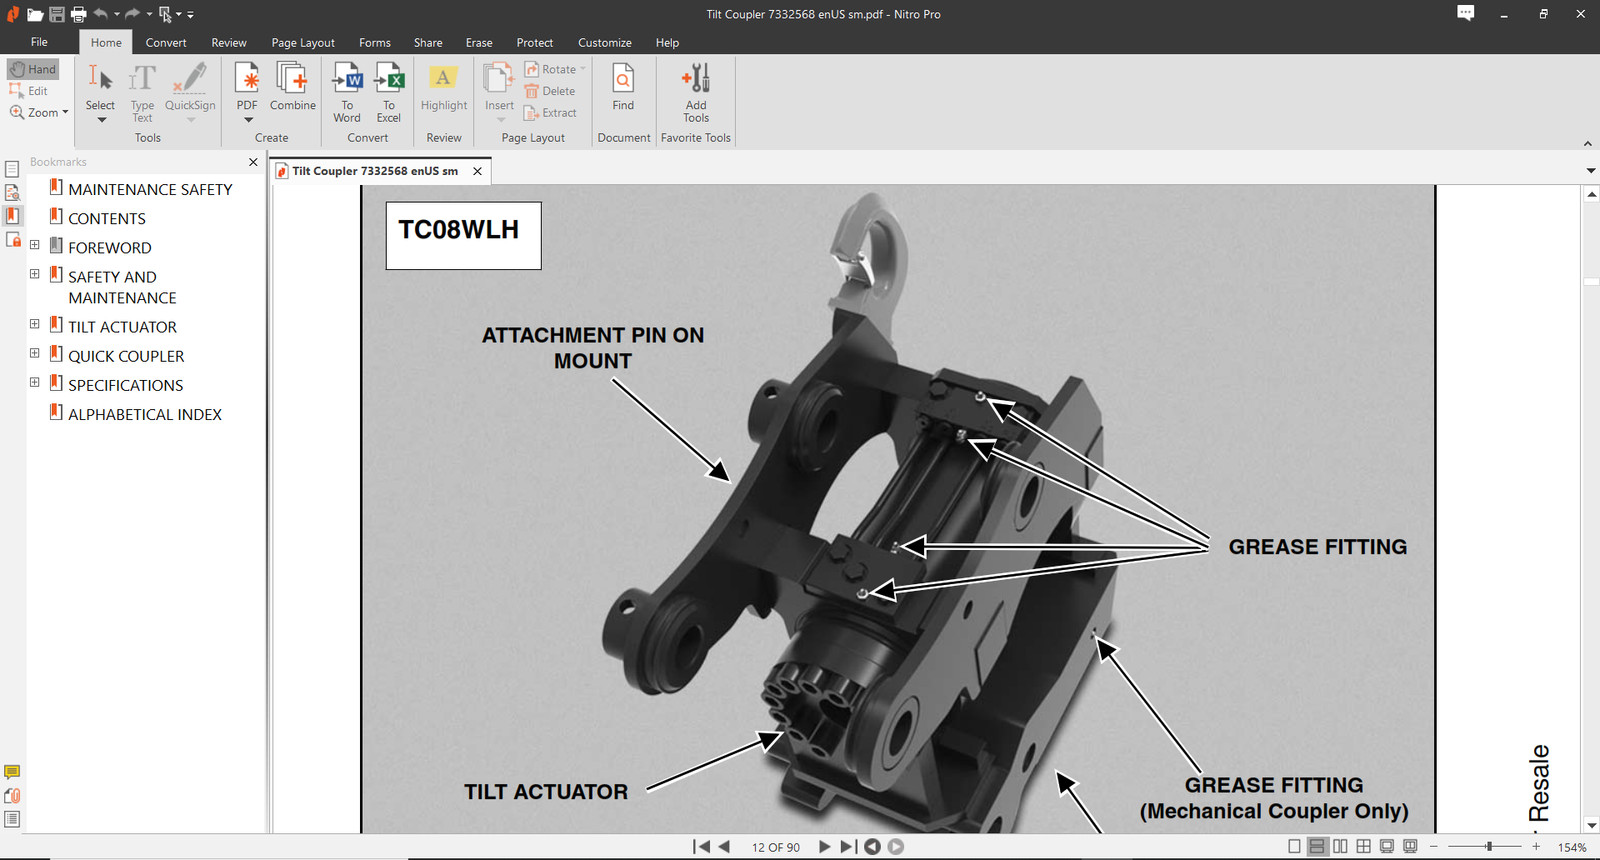Open the Attachments panel sidebar icon
1600x860 pixels.
12,796
